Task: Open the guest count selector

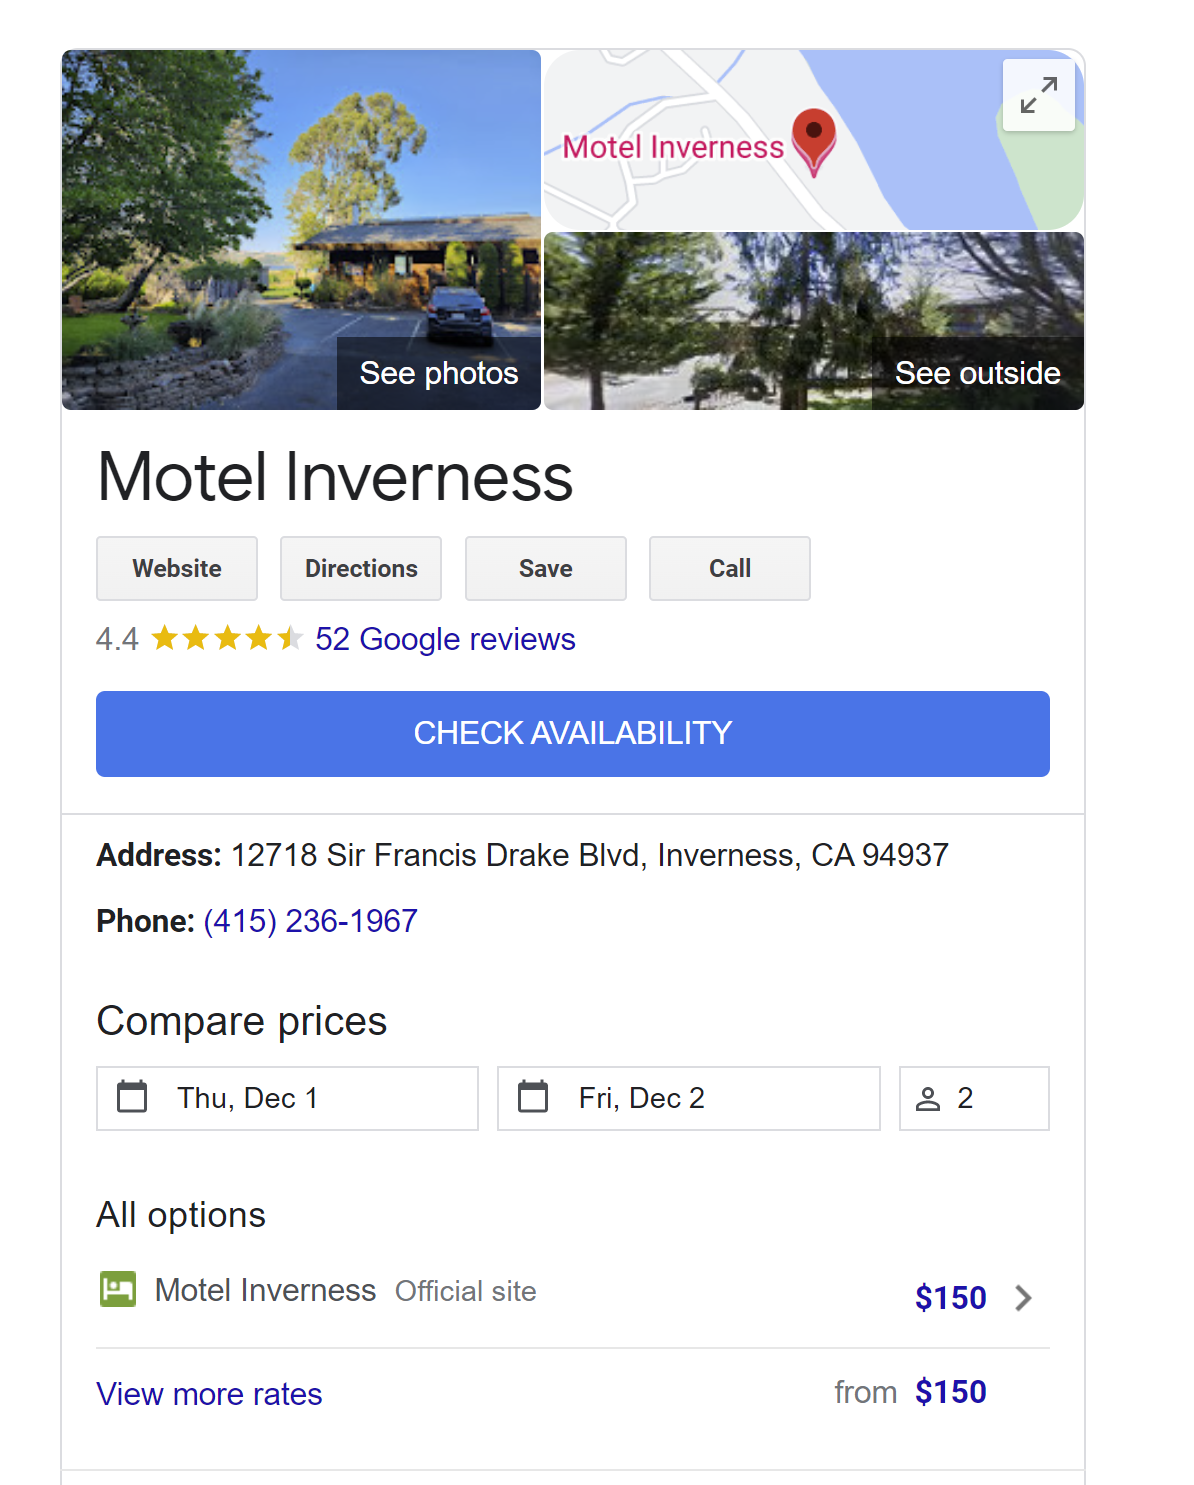Action: (974, 1098)
